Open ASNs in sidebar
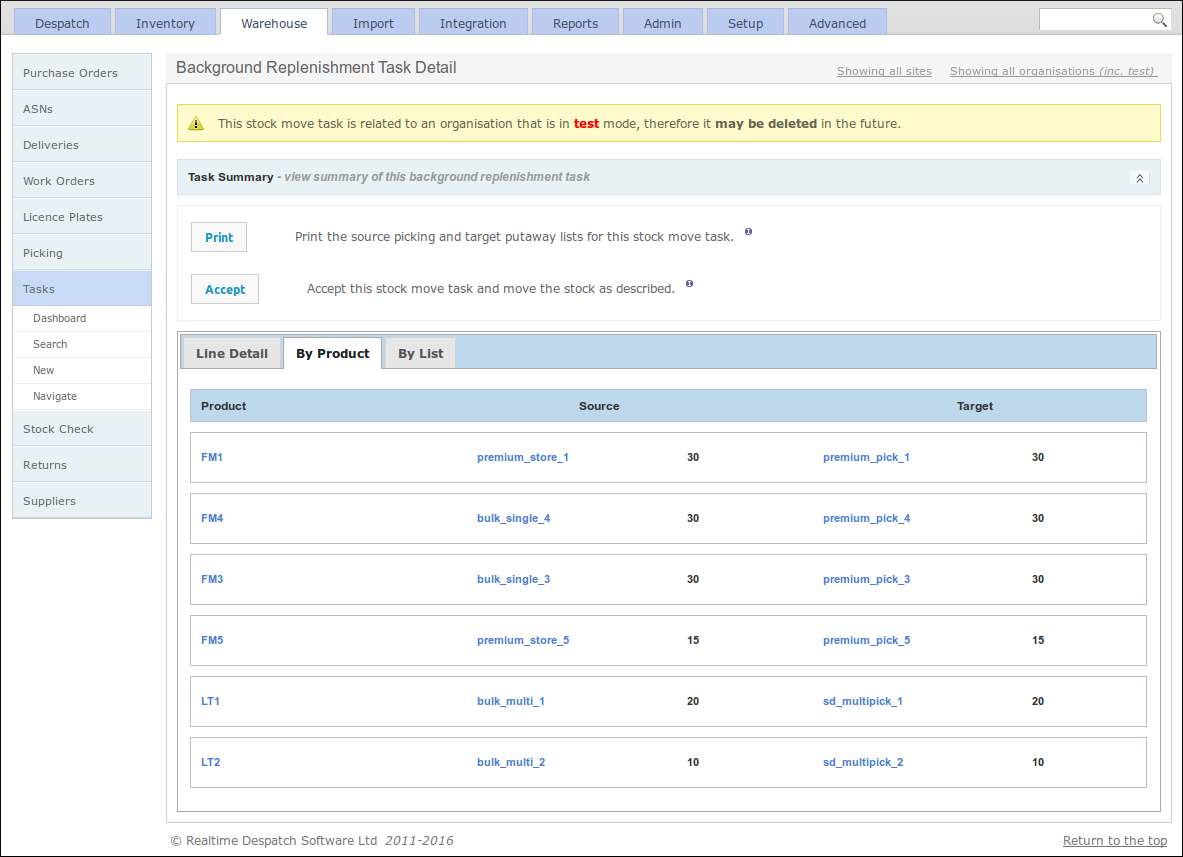The height and width of the screenshot is (857, 1183). pyautogui.click(x=82, y=109)
